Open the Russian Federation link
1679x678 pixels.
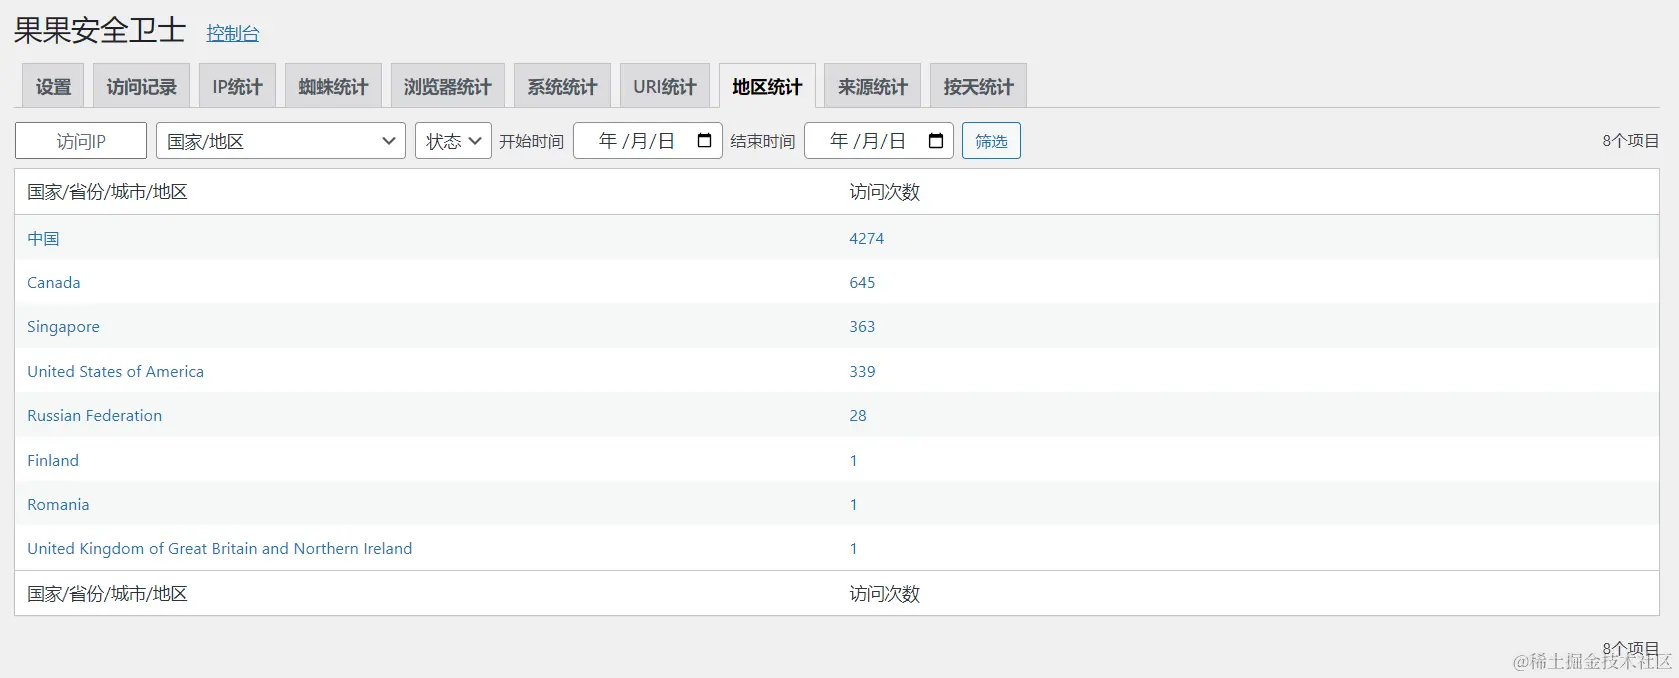[94, 416]
